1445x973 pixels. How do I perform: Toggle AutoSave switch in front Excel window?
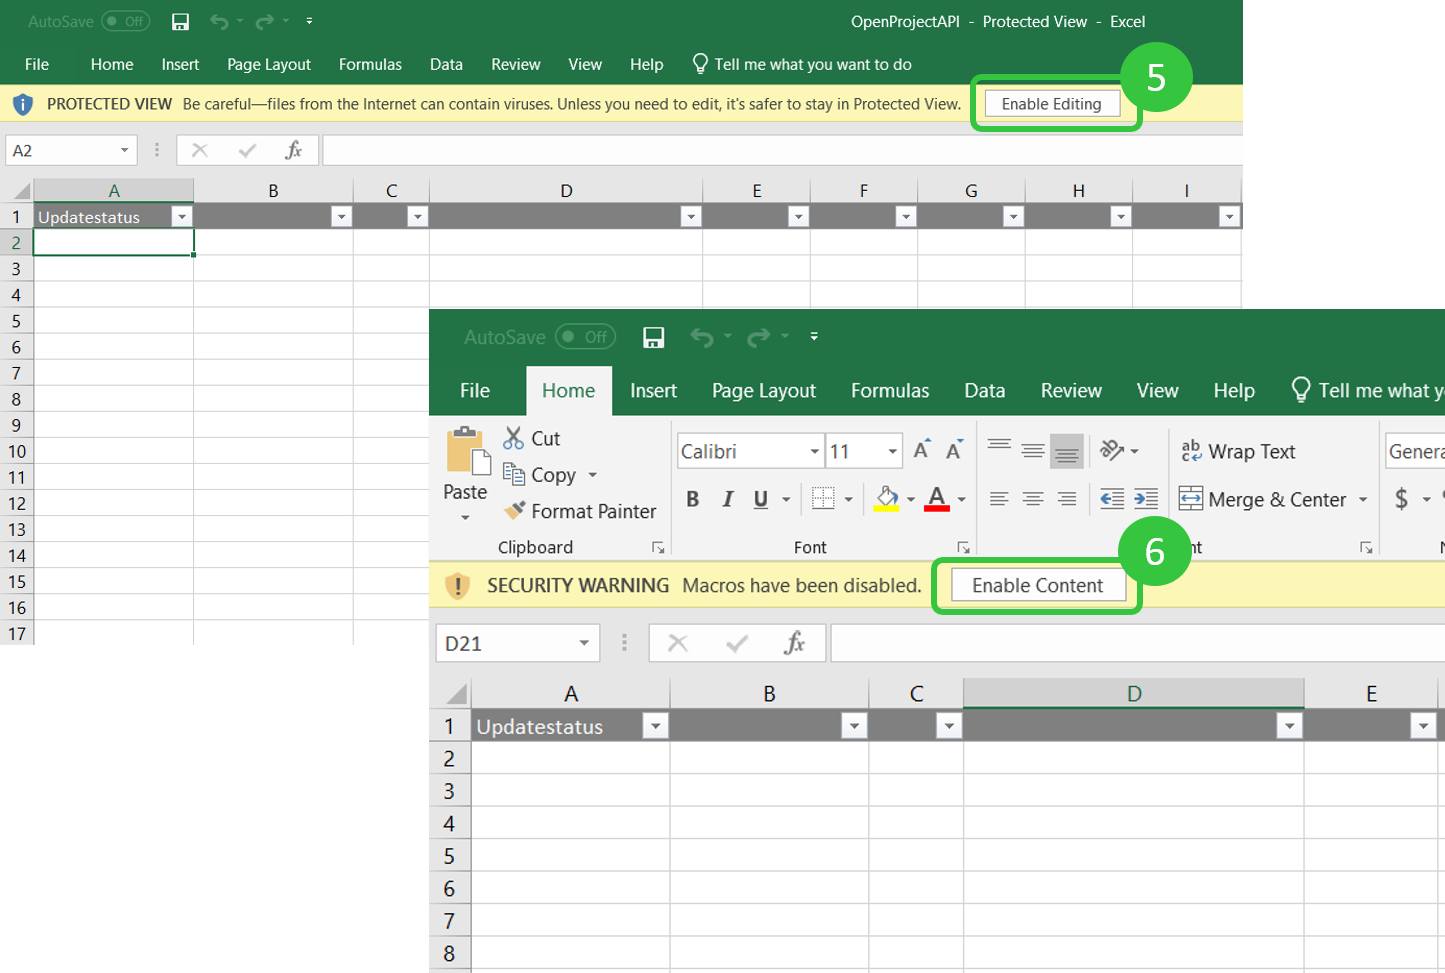point(585,337)
